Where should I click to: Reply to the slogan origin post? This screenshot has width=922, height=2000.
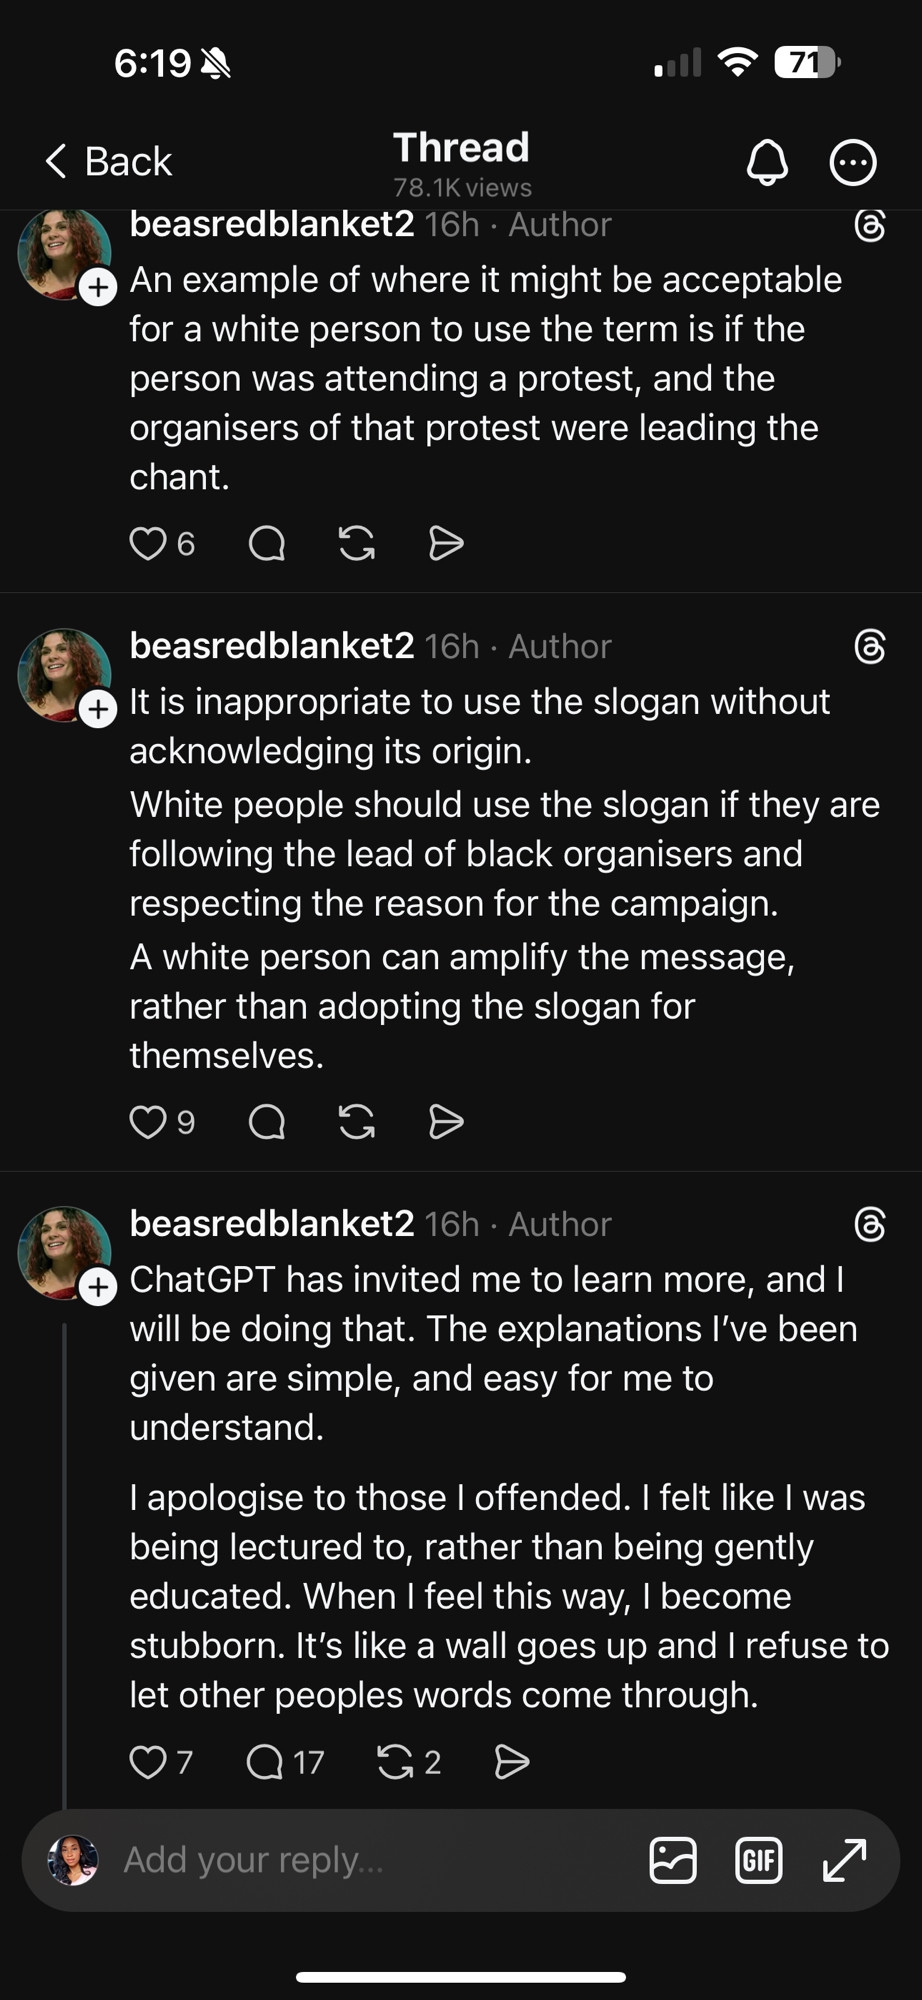click(x=267, y=1122)
